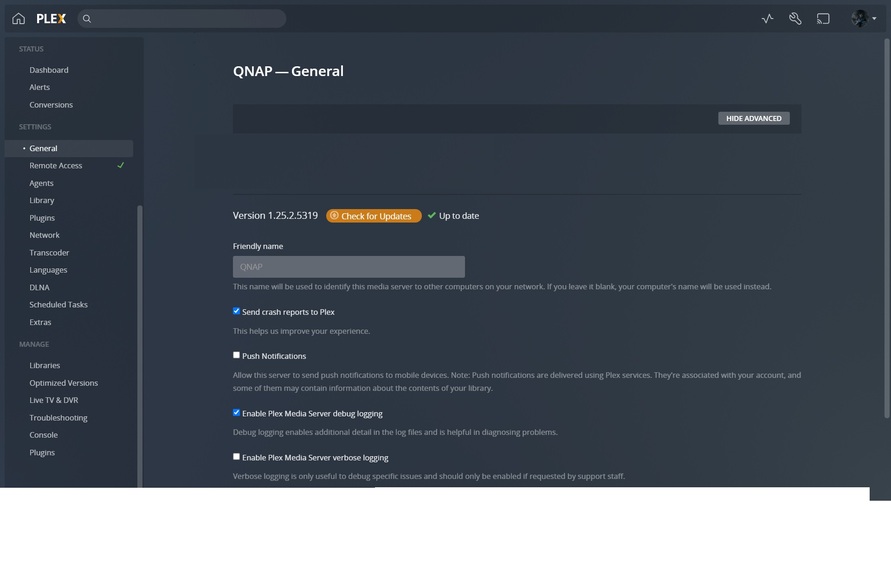Open the user account avatar
891x561 pixels.
859,19
